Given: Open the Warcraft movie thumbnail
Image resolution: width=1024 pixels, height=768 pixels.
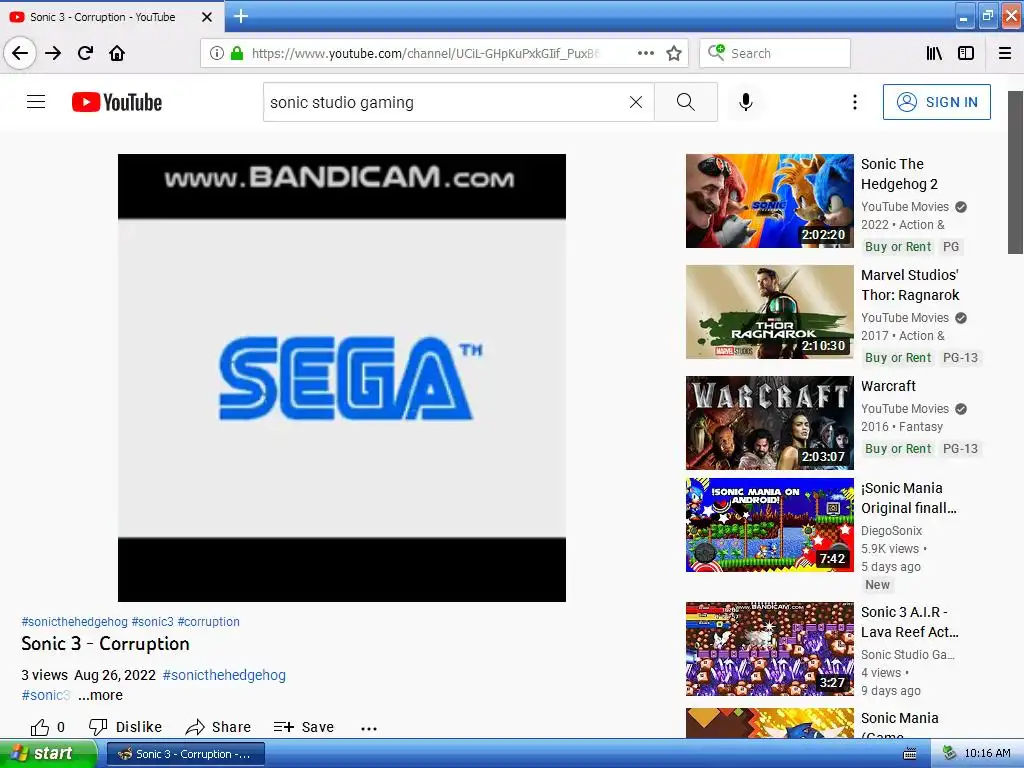Looking at the screenshot, I should [x=769, y=423].
